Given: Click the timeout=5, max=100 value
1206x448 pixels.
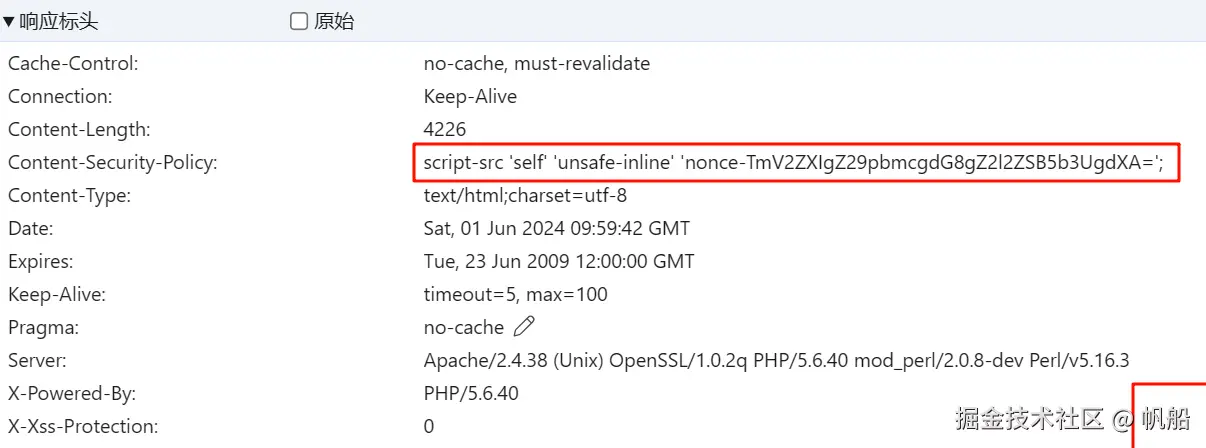Looking at the screenshot, I should coord(515,294).
